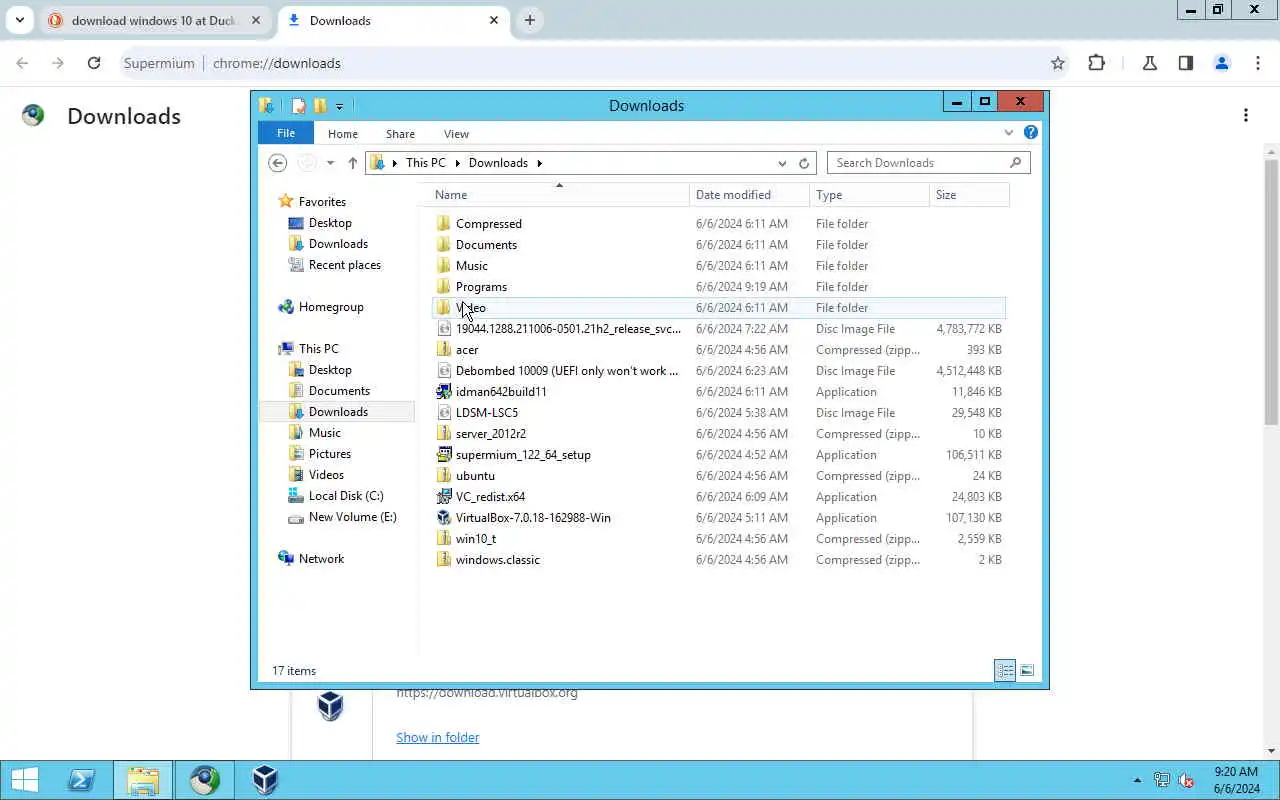Image resolution: width=1280 pixels, height=800 pixels.
Task: Select the win10_t compressed file
Action: tap(476, 539)
